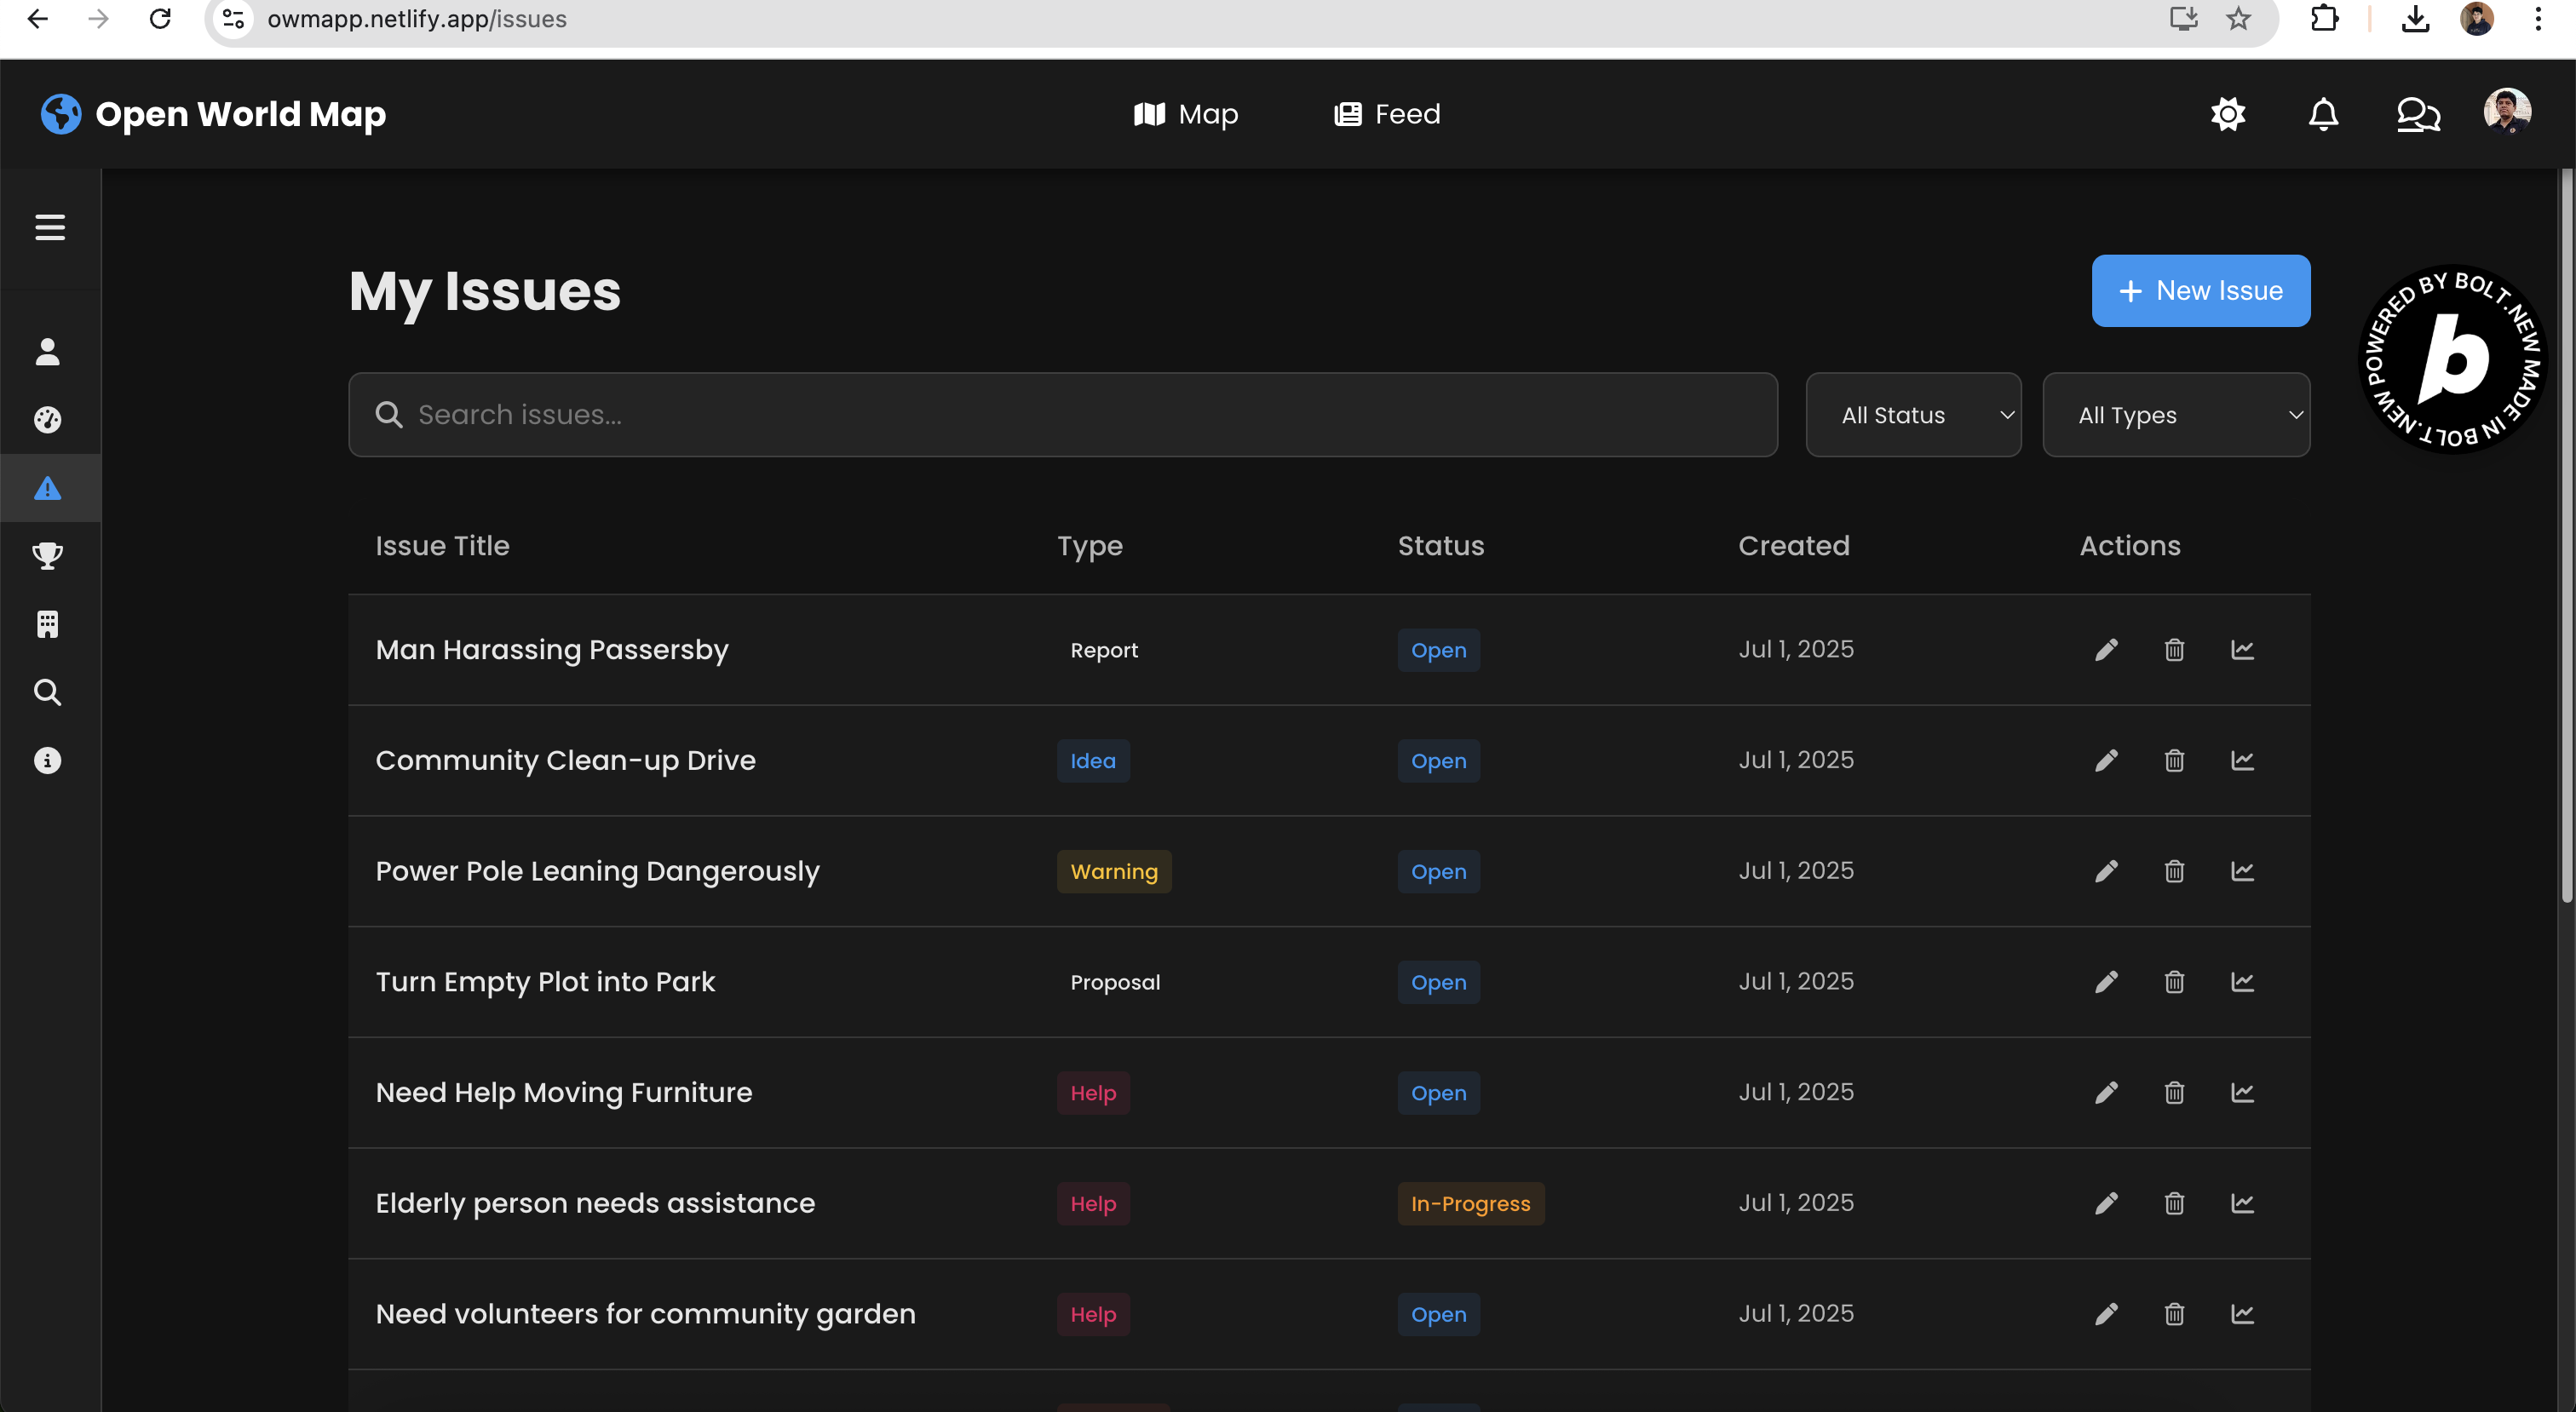Click the info icon in the sidebar
2576x1412 pixels.
pos(48,761)
